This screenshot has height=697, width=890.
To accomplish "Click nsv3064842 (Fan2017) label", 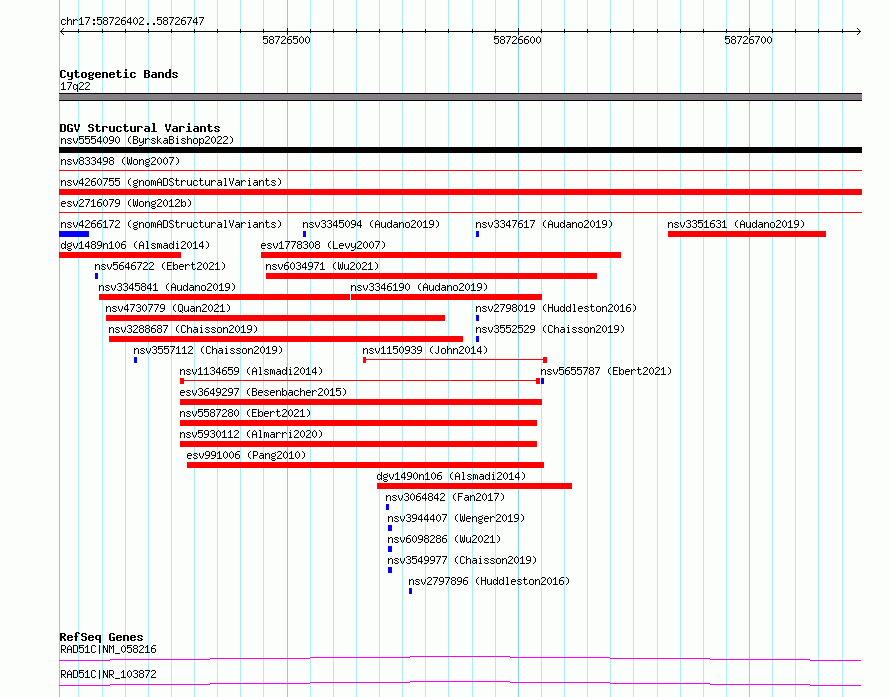I will [446, 497].
